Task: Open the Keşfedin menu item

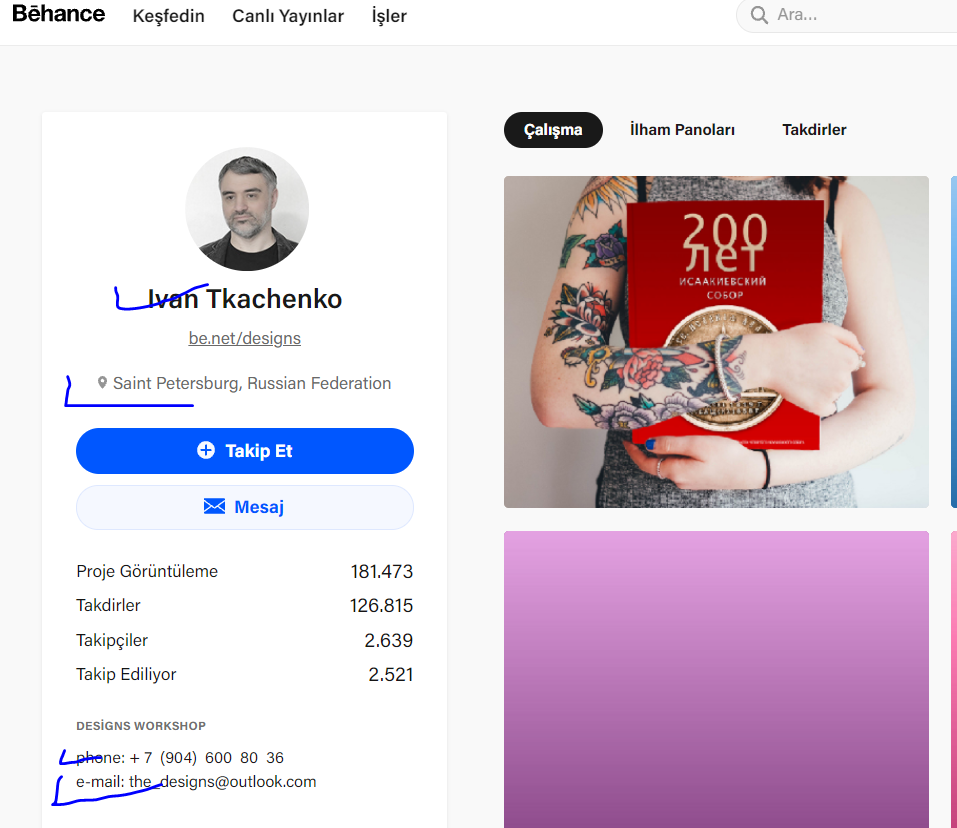Action: (168, 16)
